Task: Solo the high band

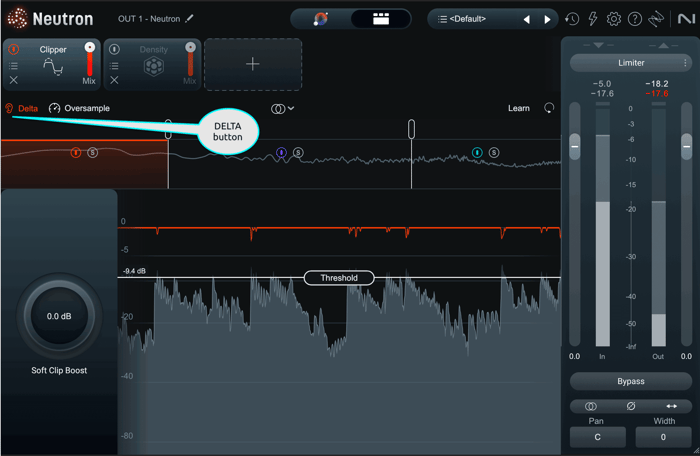Action: (x=494, y=153)
